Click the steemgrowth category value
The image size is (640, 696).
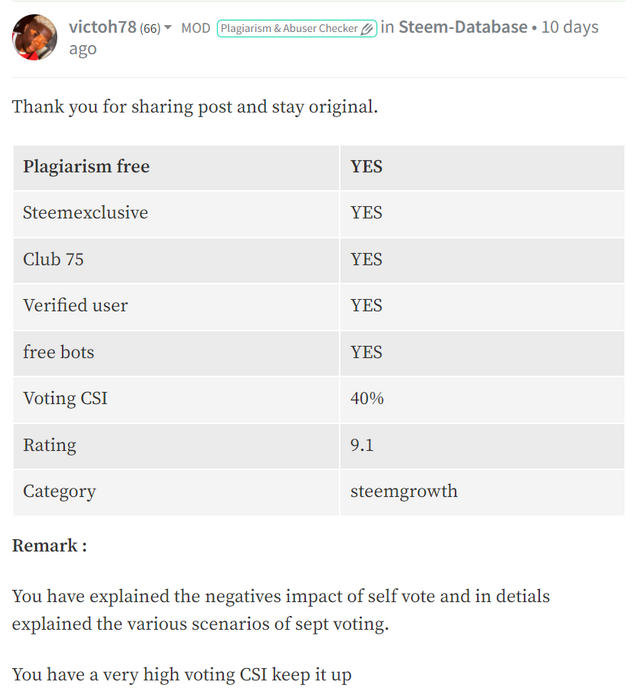click(x=404, y=492)
